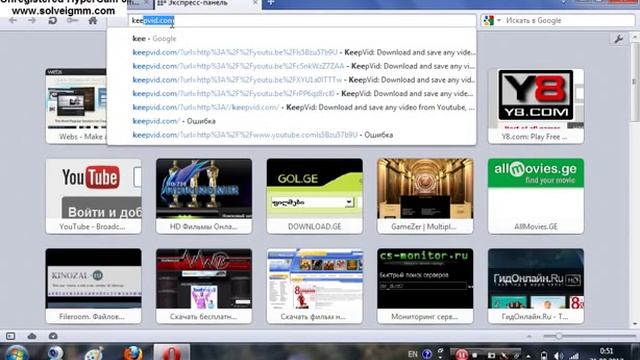Select suggestion ending with Fh58zu5Tb9U KeepVid
The image size is (640, 360).
[291, 52]
